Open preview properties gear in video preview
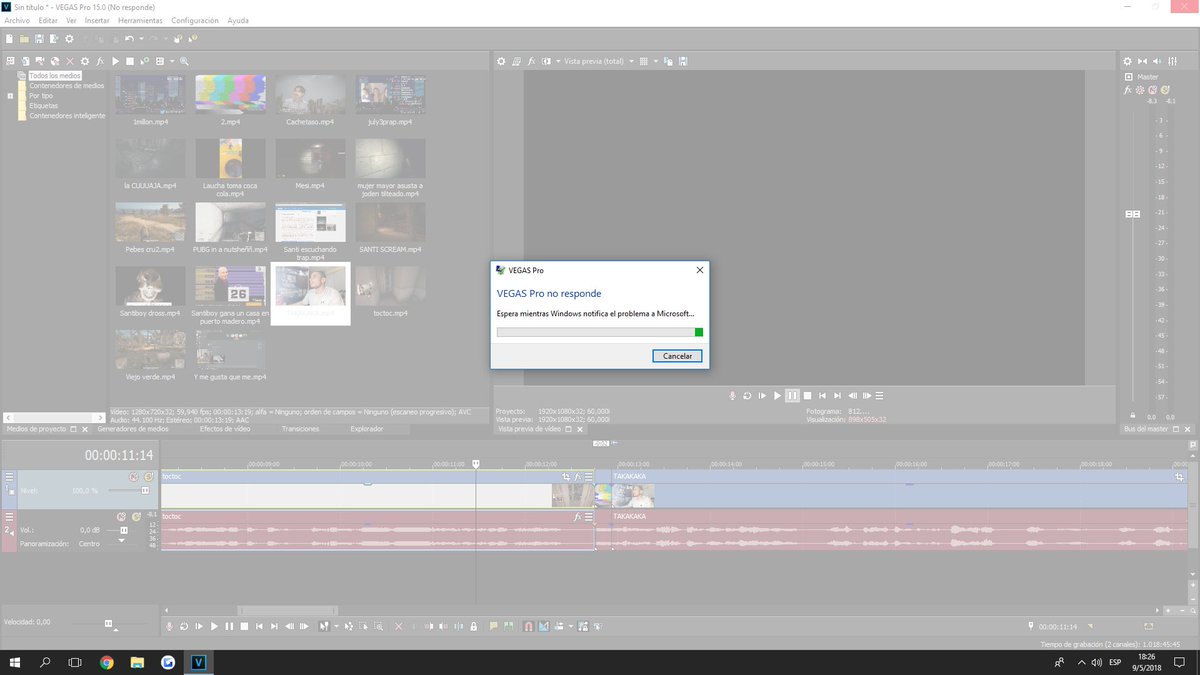The image size is (1200, 675). coord(501,61)
